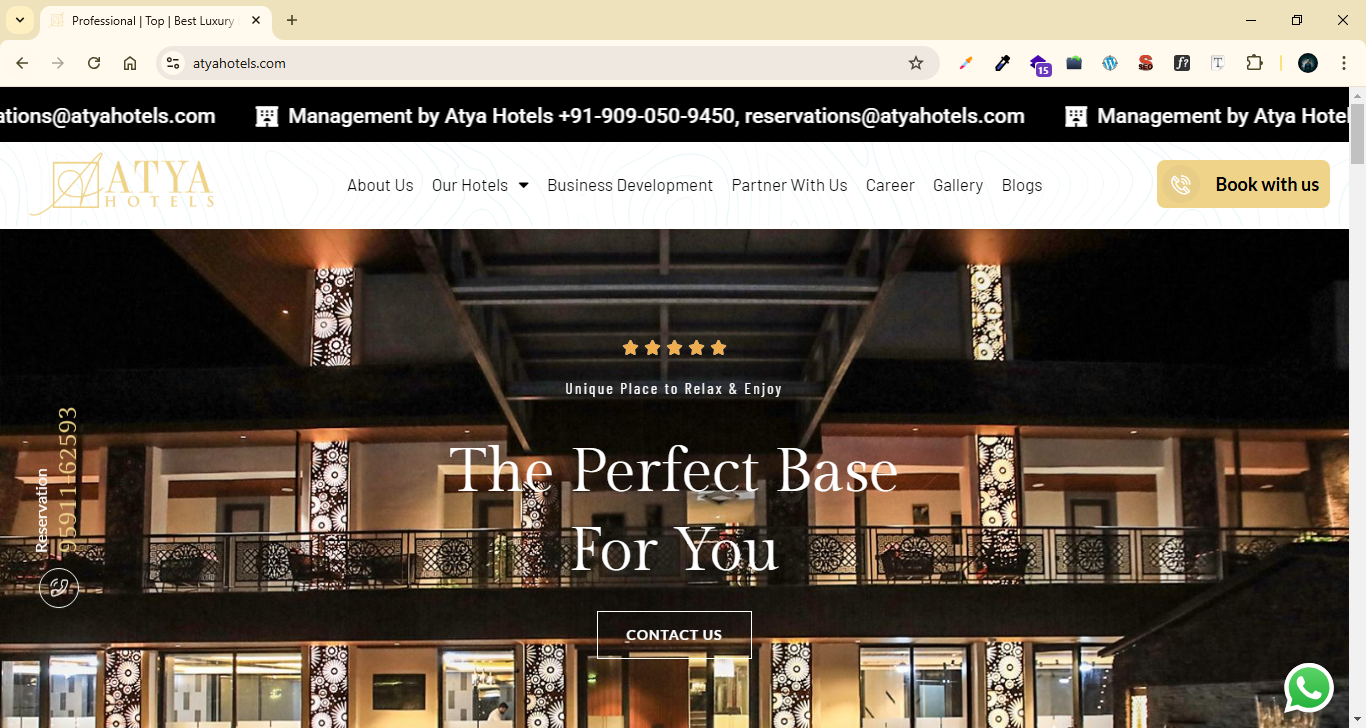Click the CONTACT US button
The height and width of the screenshot is (728, 1366).
pyautogui.click(x=674, y=634)
